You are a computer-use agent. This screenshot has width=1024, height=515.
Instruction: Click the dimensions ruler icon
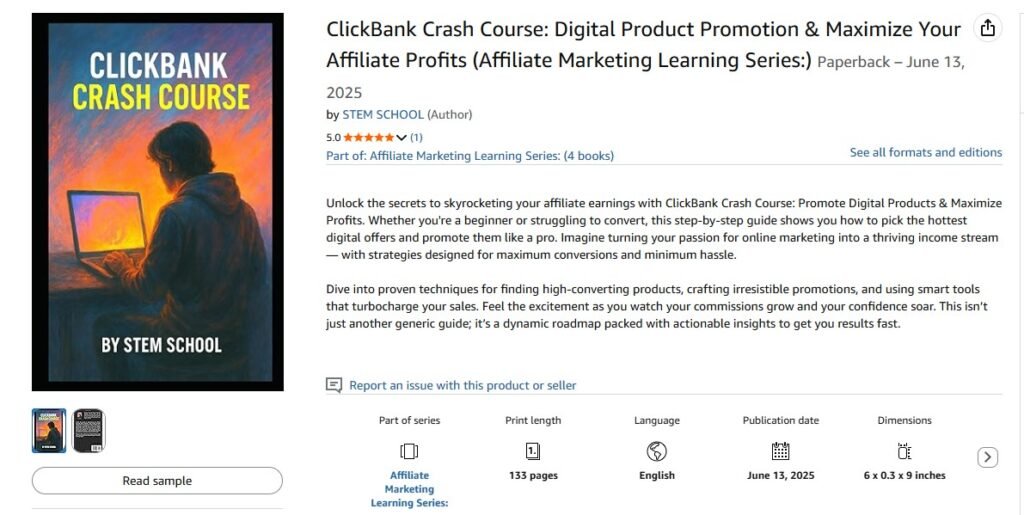pyautogui.click(x=904, y=451)
